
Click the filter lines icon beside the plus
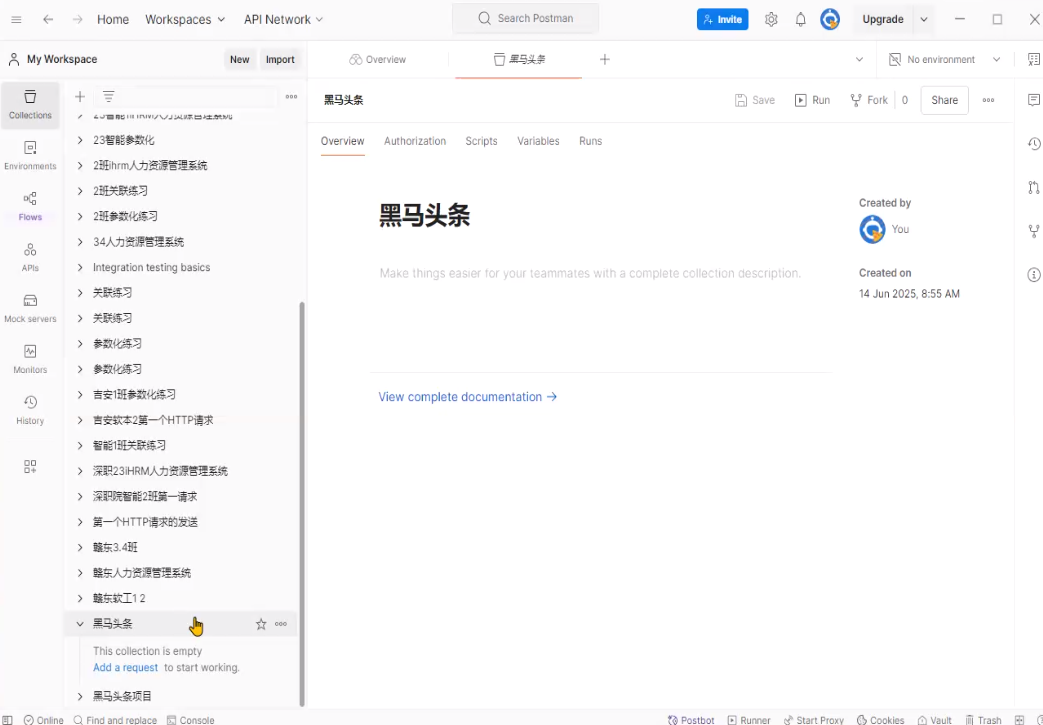coord(108,96)
